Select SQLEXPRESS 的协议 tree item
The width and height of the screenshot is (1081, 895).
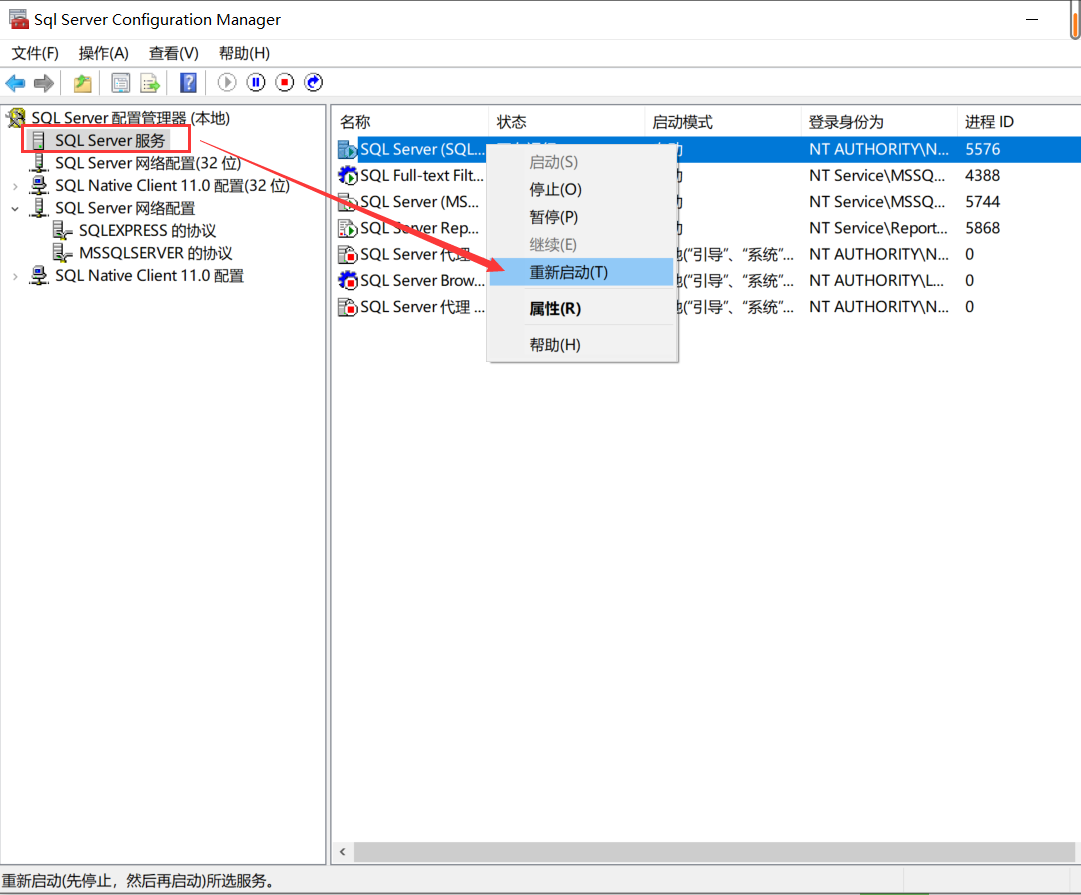tap(148, 230)
